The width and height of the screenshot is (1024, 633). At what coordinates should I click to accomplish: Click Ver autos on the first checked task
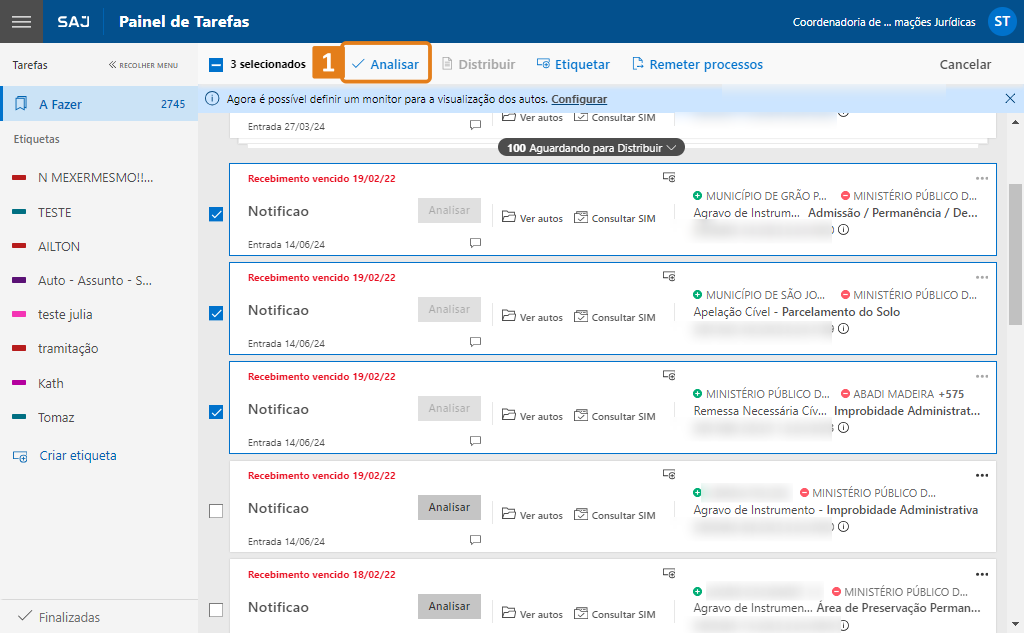click(532, 218)
